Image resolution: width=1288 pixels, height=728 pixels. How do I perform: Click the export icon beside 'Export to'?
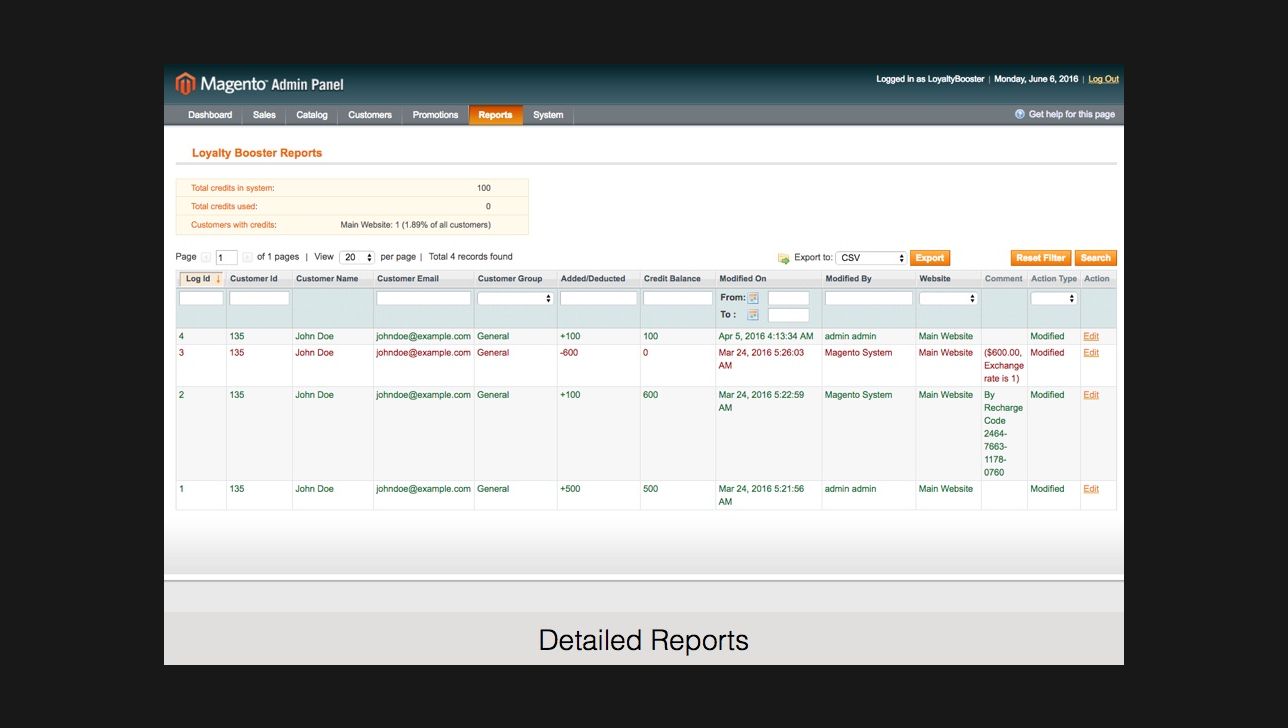click(x=783, y=258)
